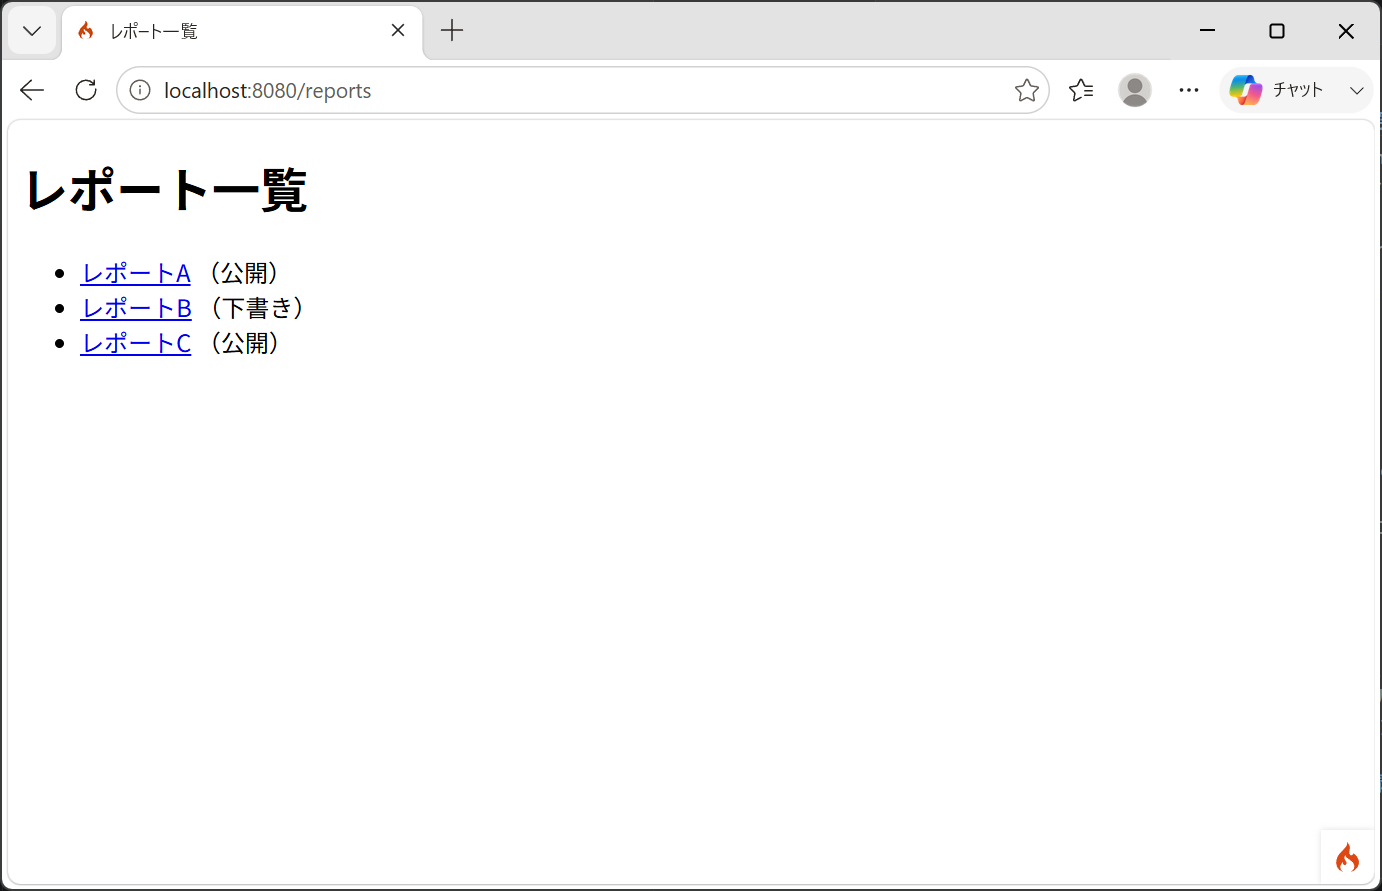Open the レポートA link
The image size is (1382, 891).
pos(136,273)
